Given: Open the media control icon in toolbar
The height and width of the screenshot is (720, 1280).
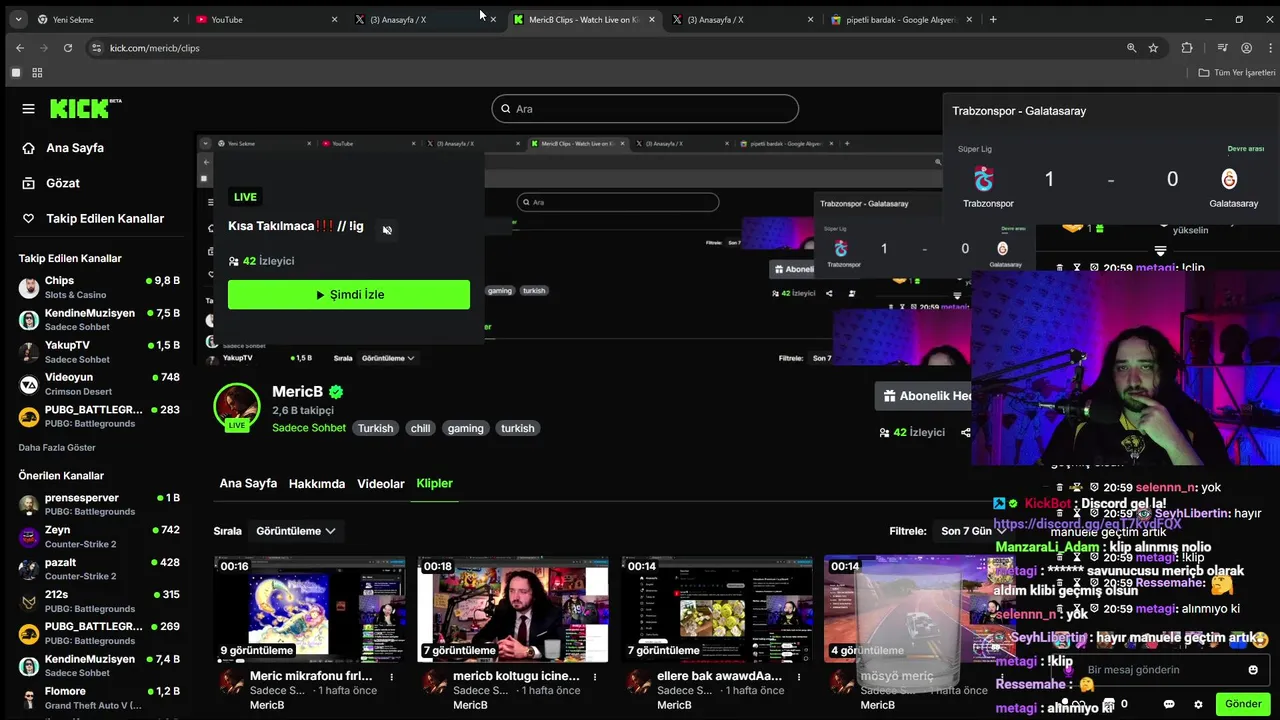Looking at the screenshot, I should 1222,48.
